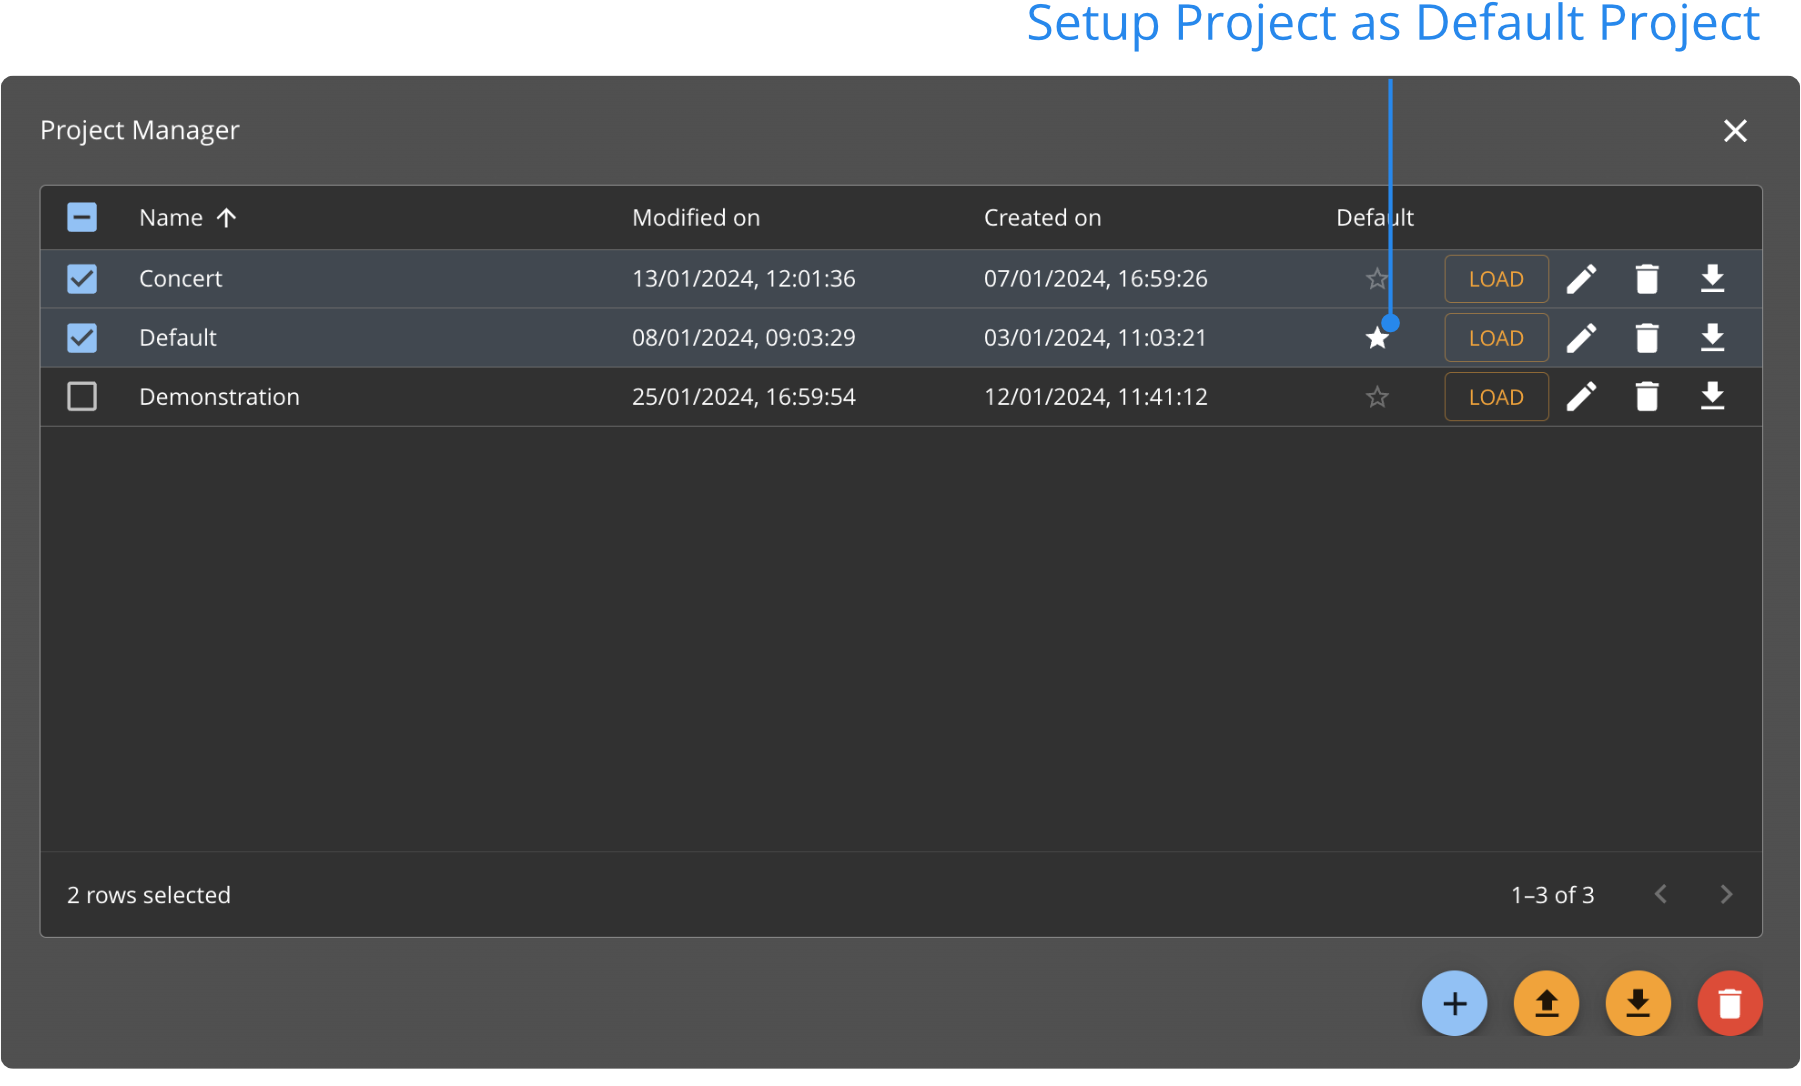Viewport: 1801px width, 1086px height.
Task: Download the Default project
Action: click(x=1712, y=338)
